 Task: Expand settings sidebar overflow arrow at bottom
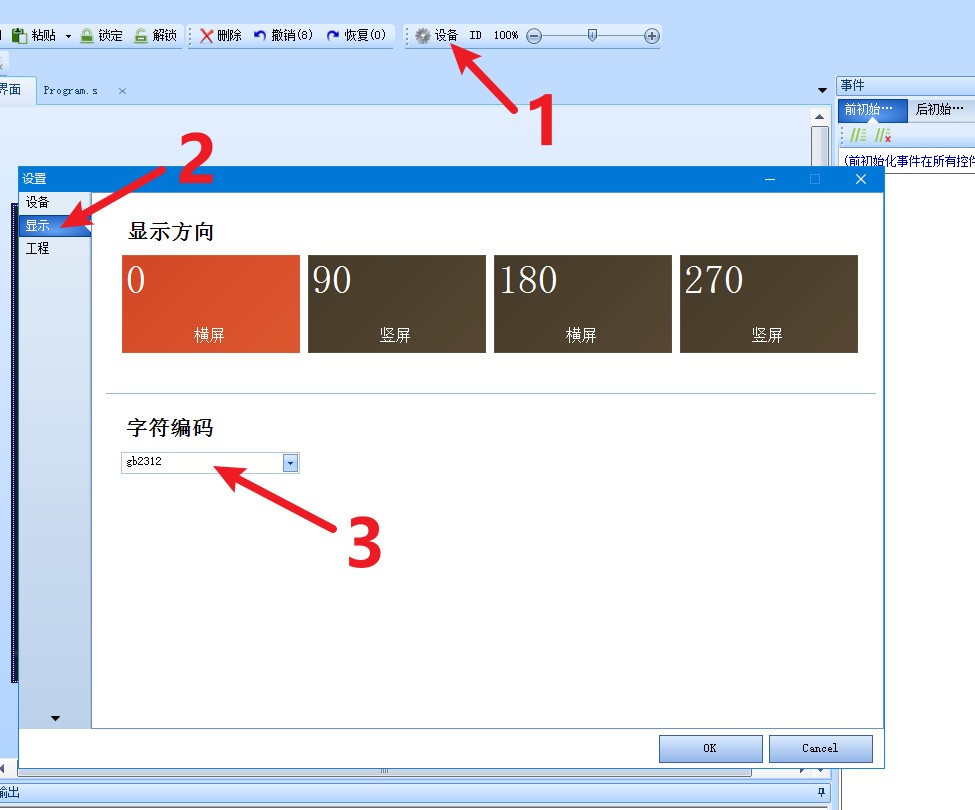click(55, 718)
